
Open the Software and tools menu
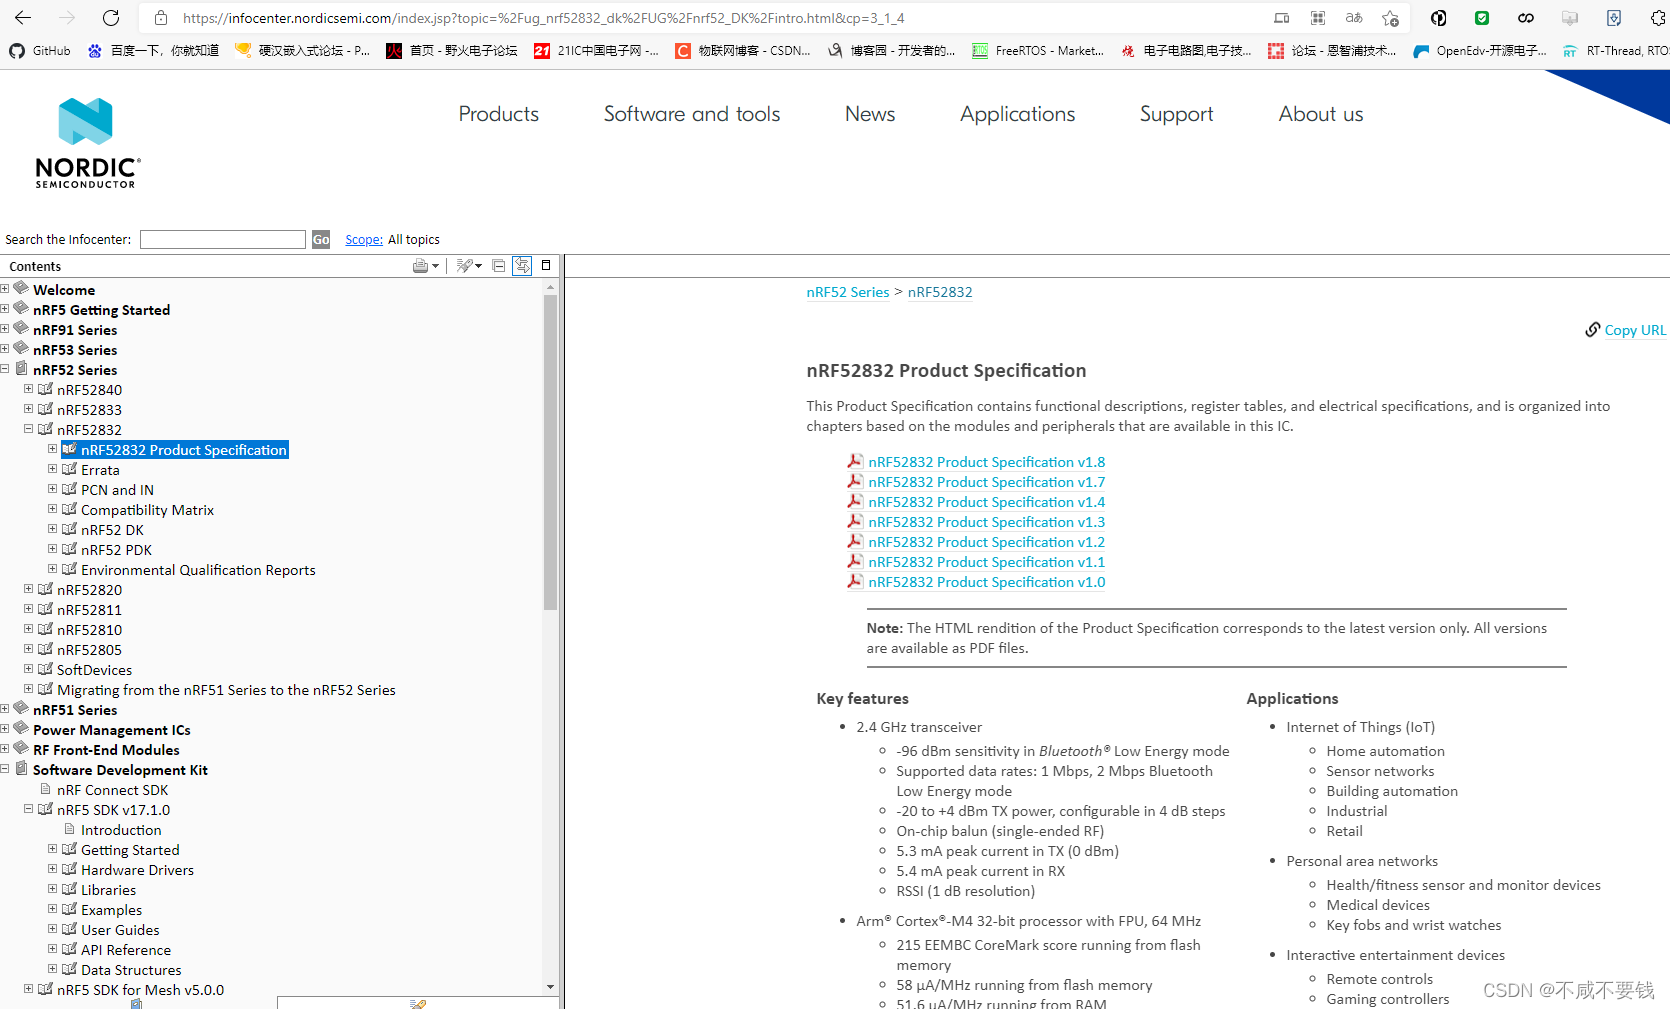tap(692, 114)
